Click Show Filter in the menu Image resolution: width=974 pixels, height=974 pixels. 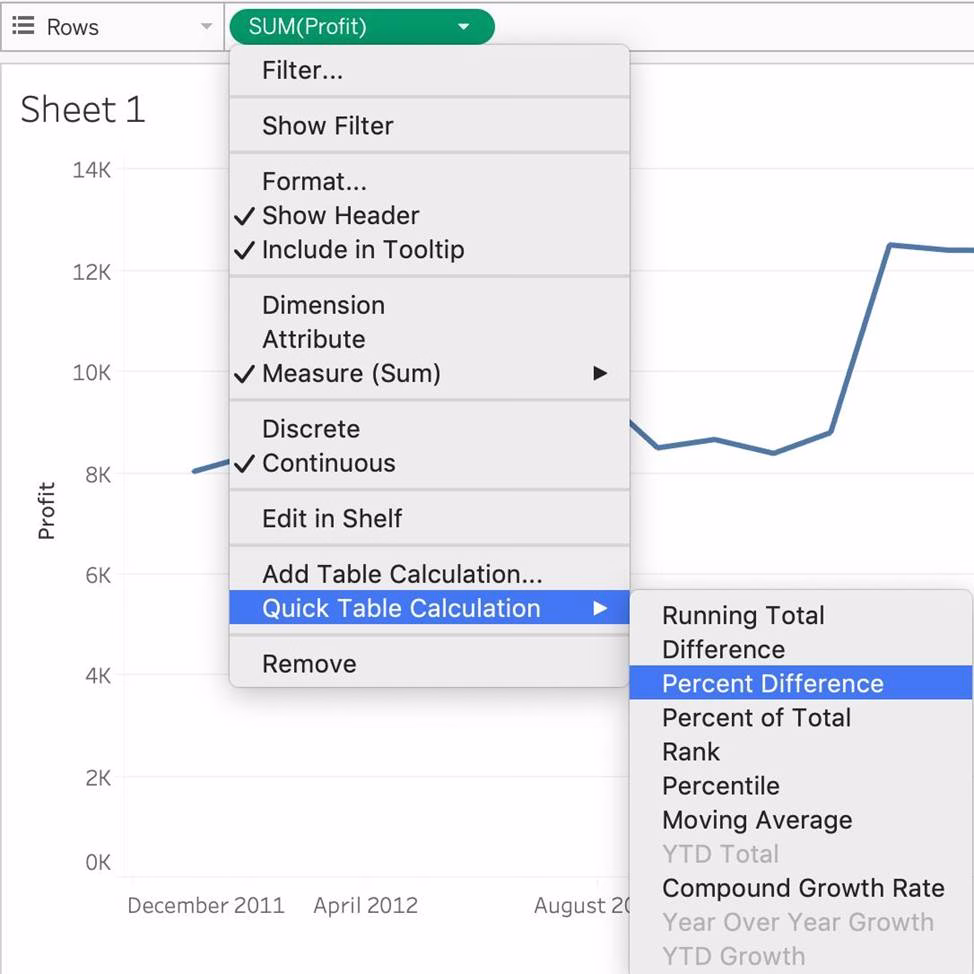pos(327,126)
